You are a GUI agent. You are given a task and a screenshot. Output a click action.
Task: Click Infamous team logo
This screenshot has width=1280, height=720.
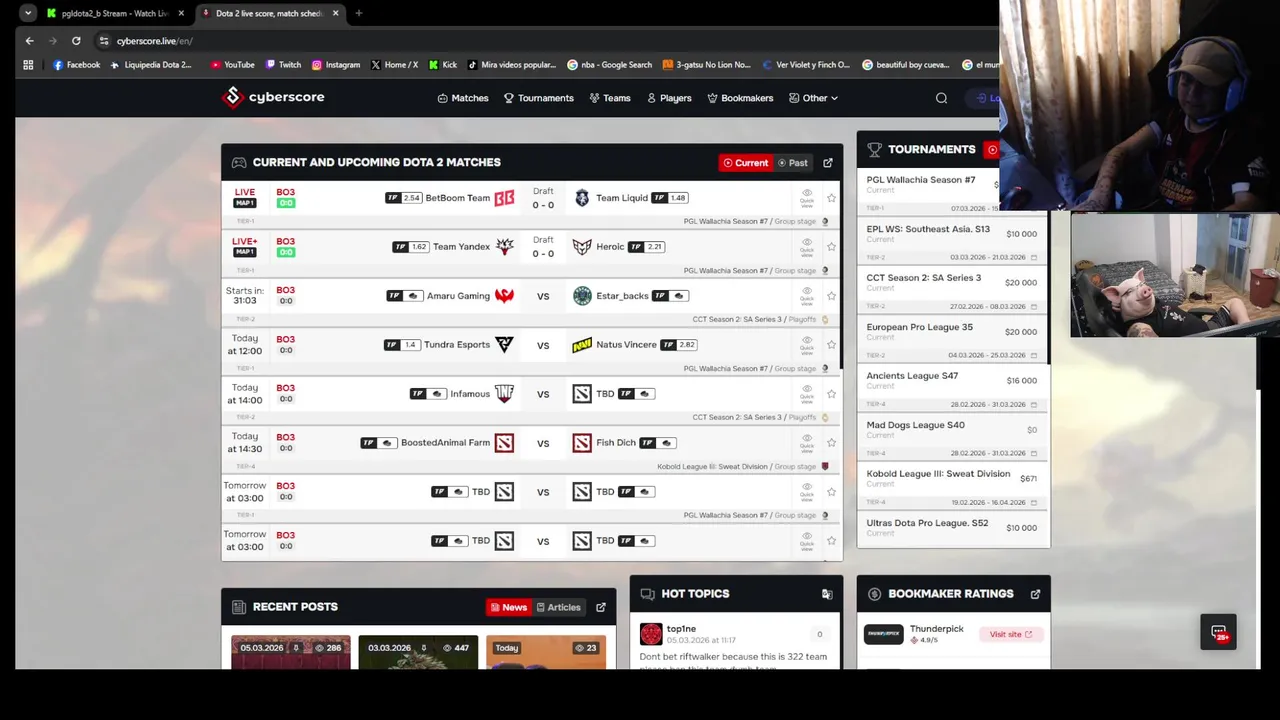tap(504, 394)
